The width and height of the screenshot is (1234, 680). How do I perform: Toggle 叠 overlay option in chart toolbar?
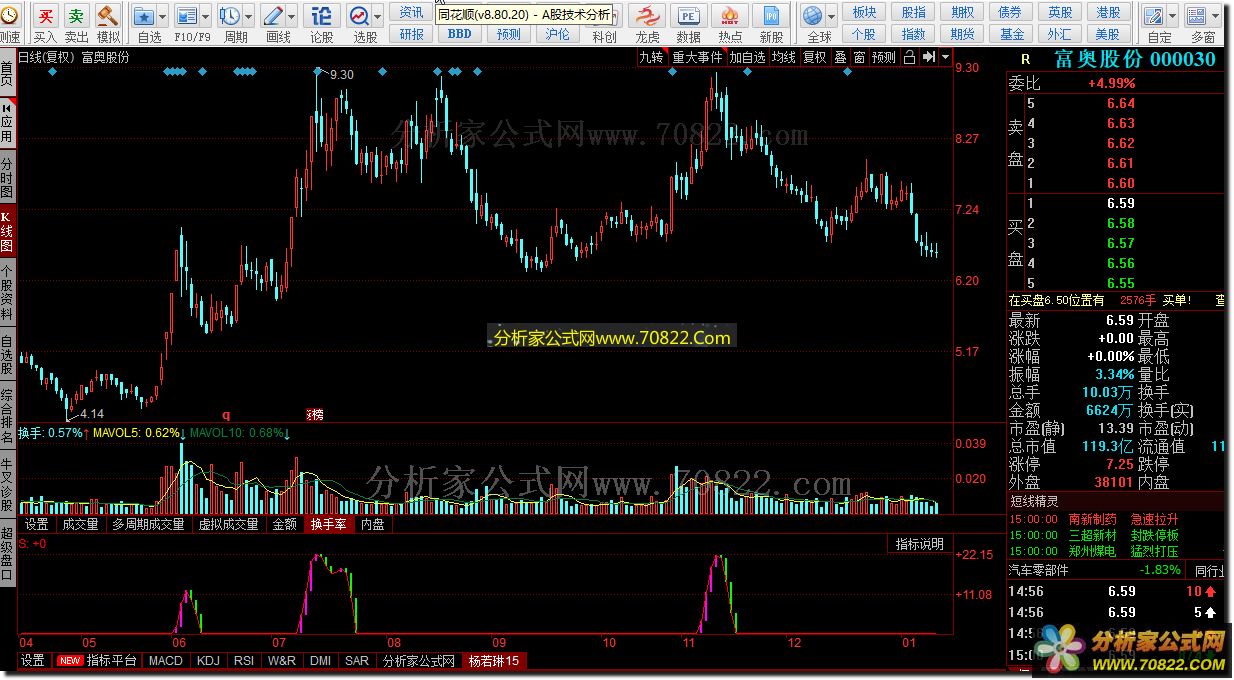[840, 57]
